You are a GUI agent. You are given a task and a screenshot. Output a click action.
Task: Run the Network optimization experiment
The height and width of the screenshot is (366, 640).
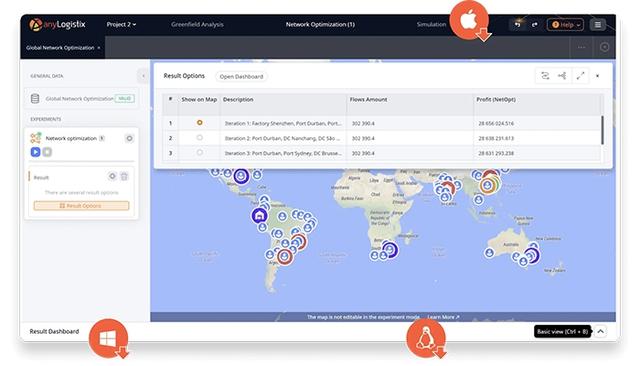[x=36, y=152]
